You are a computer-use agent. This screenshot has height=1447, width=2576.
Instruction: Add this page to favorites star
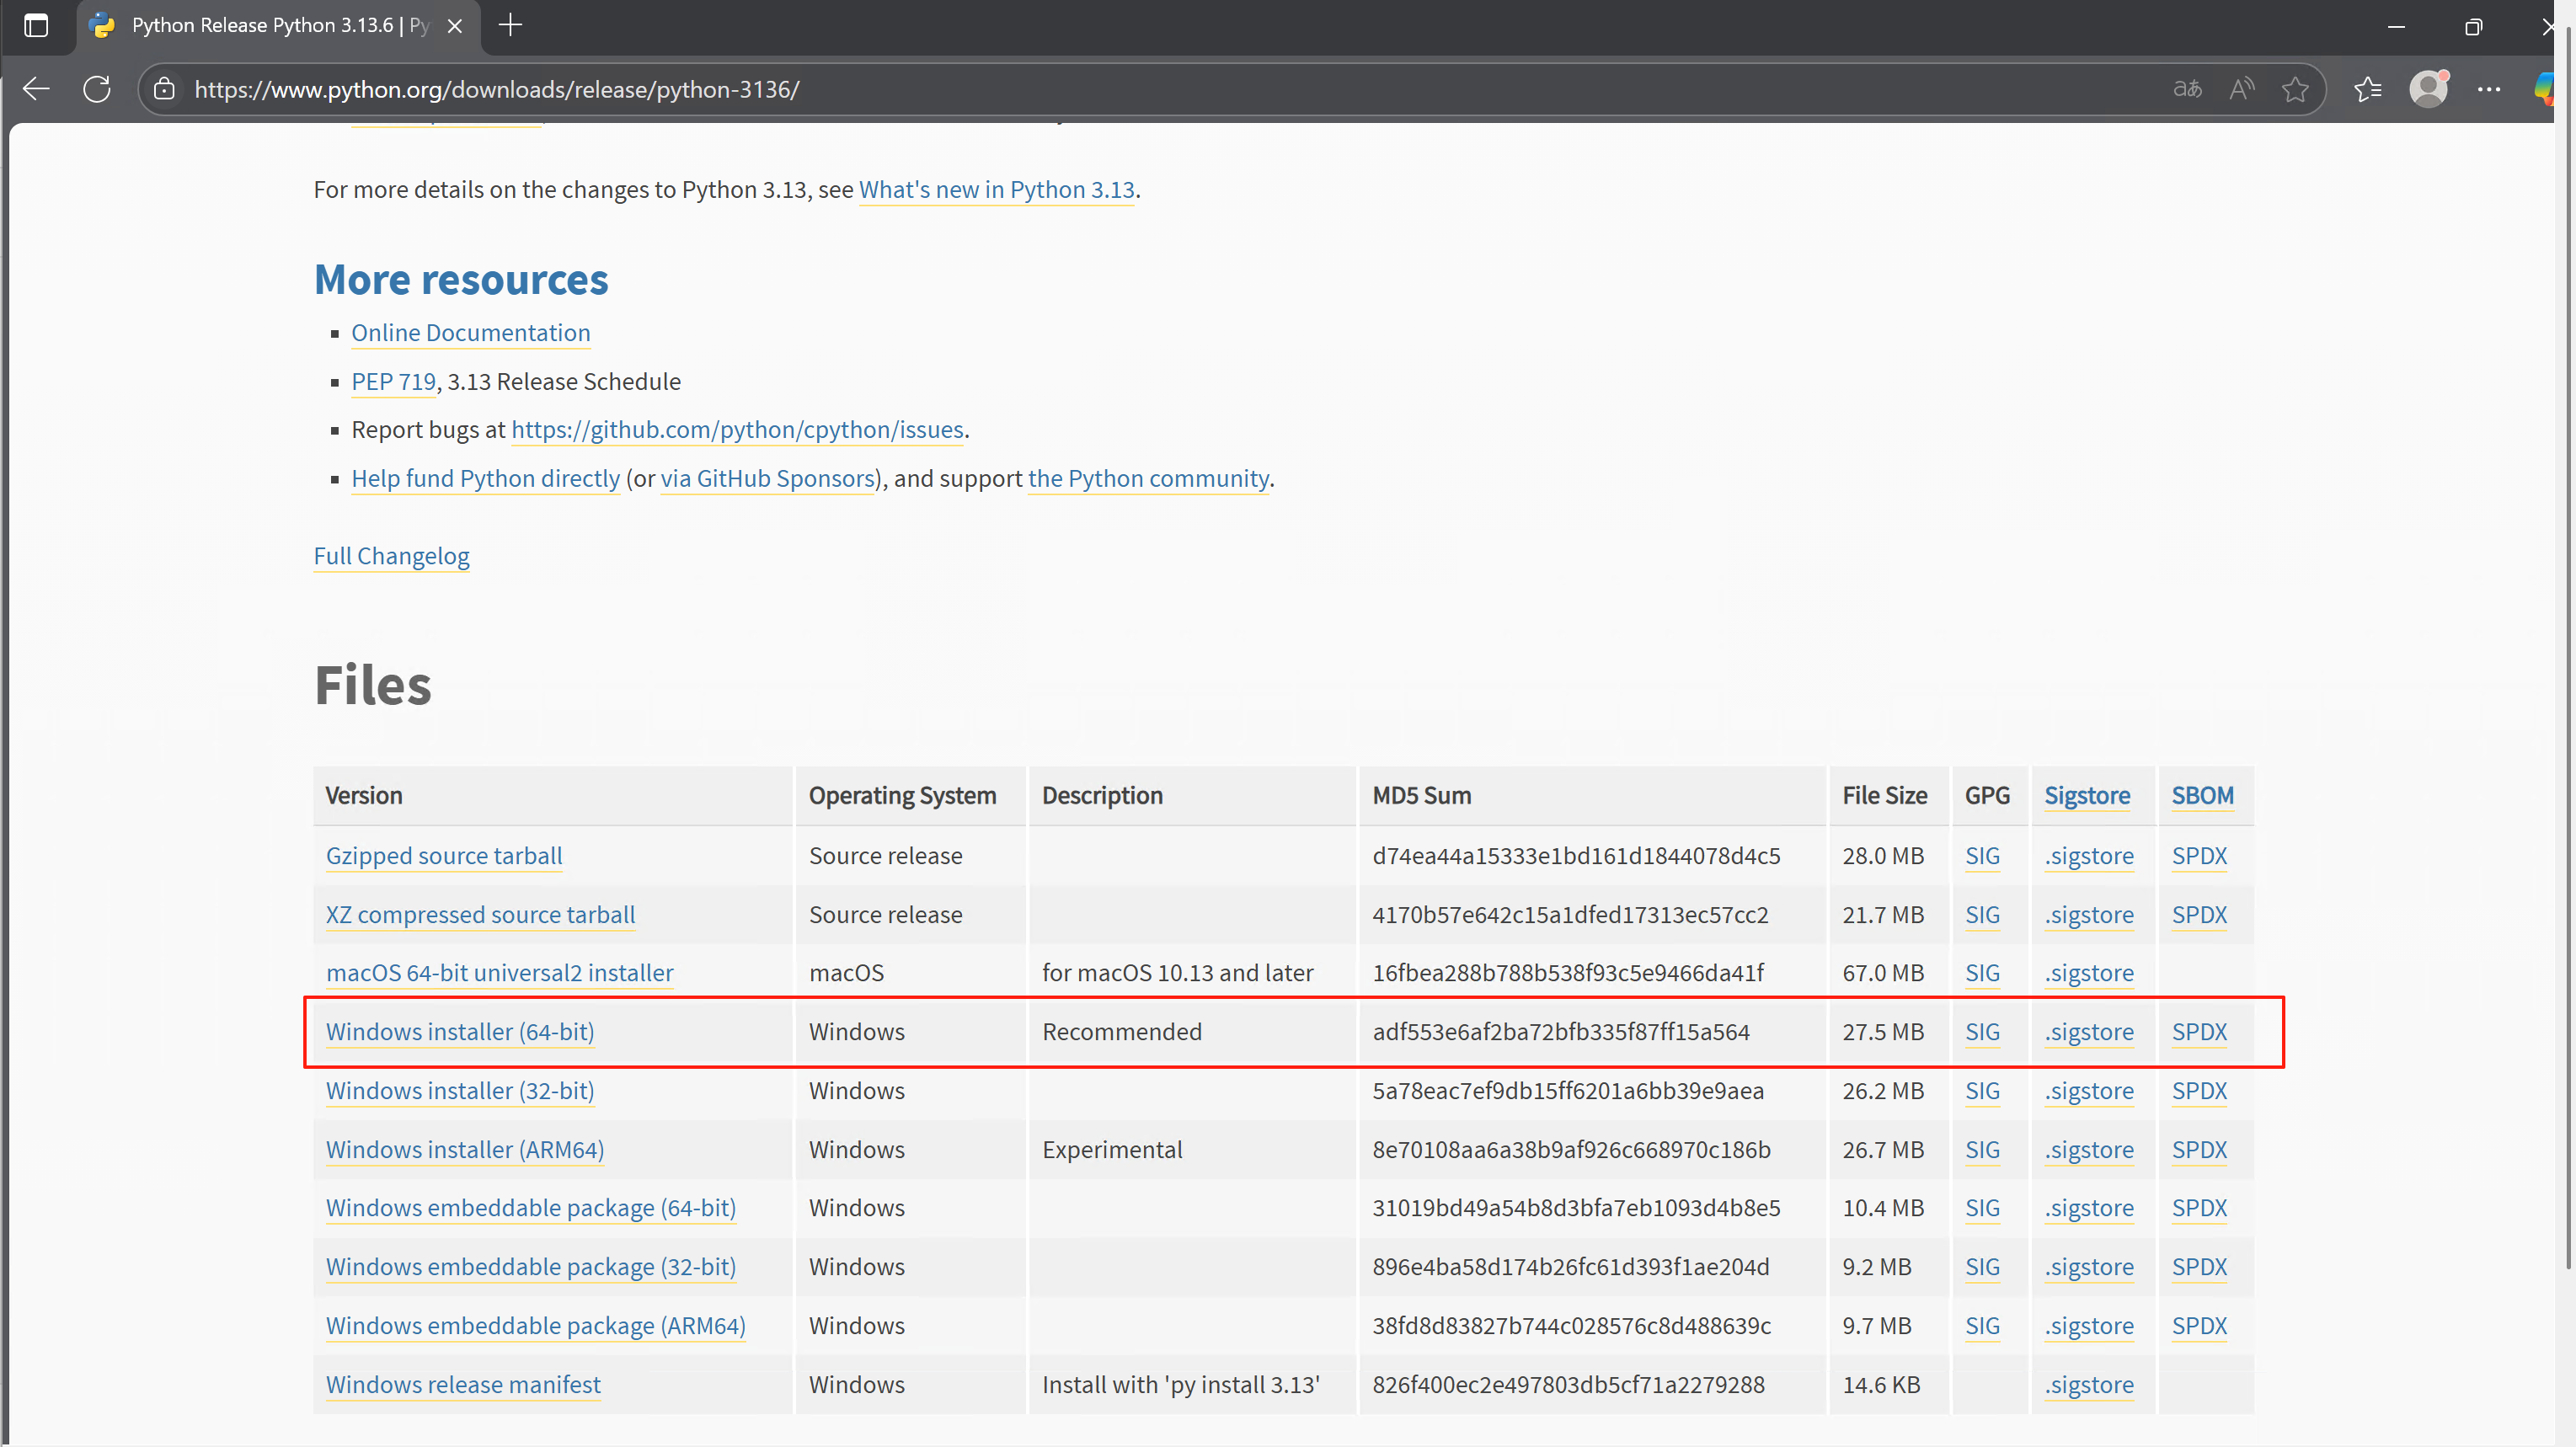pos(2296,89)
